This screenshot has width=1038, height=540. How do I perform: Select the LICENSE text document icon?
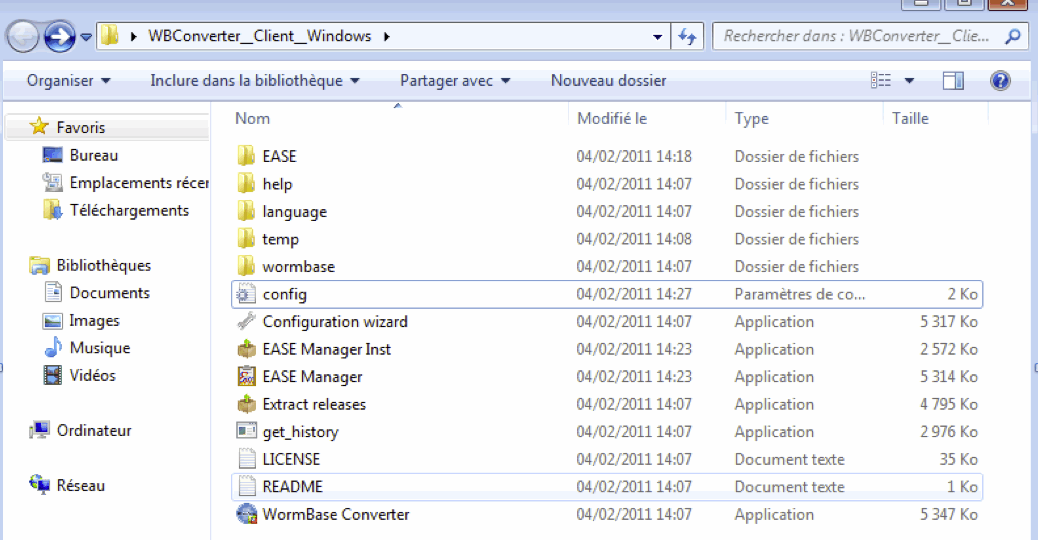(x=246, y=459)
